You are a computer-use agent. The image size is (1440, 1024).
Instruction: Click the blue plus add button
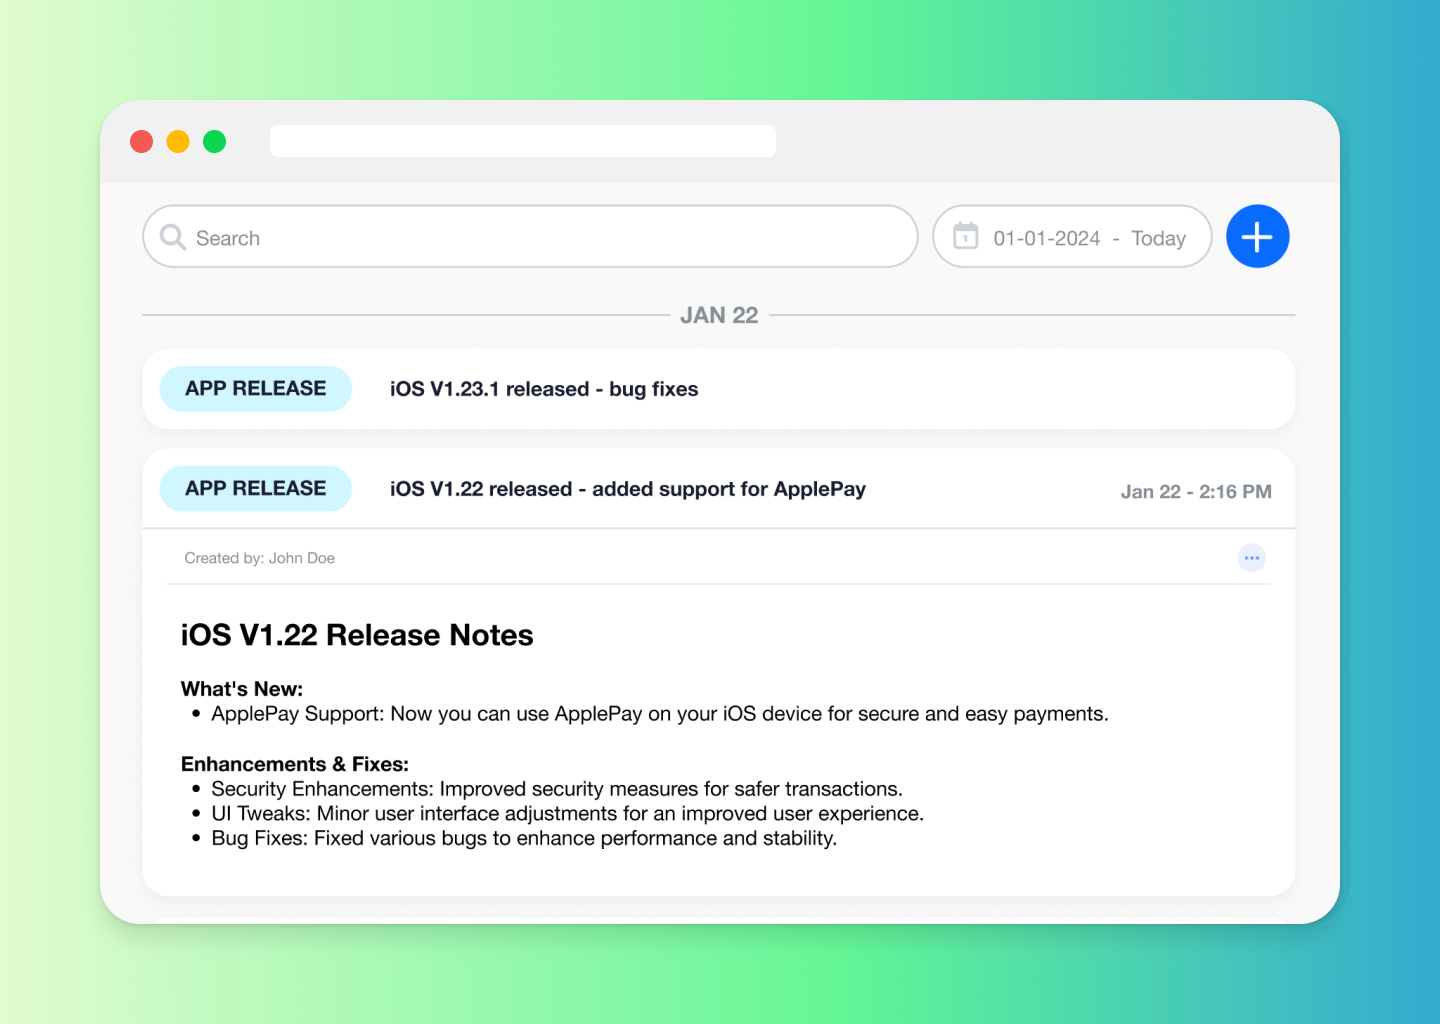[x=1257, y=237]
